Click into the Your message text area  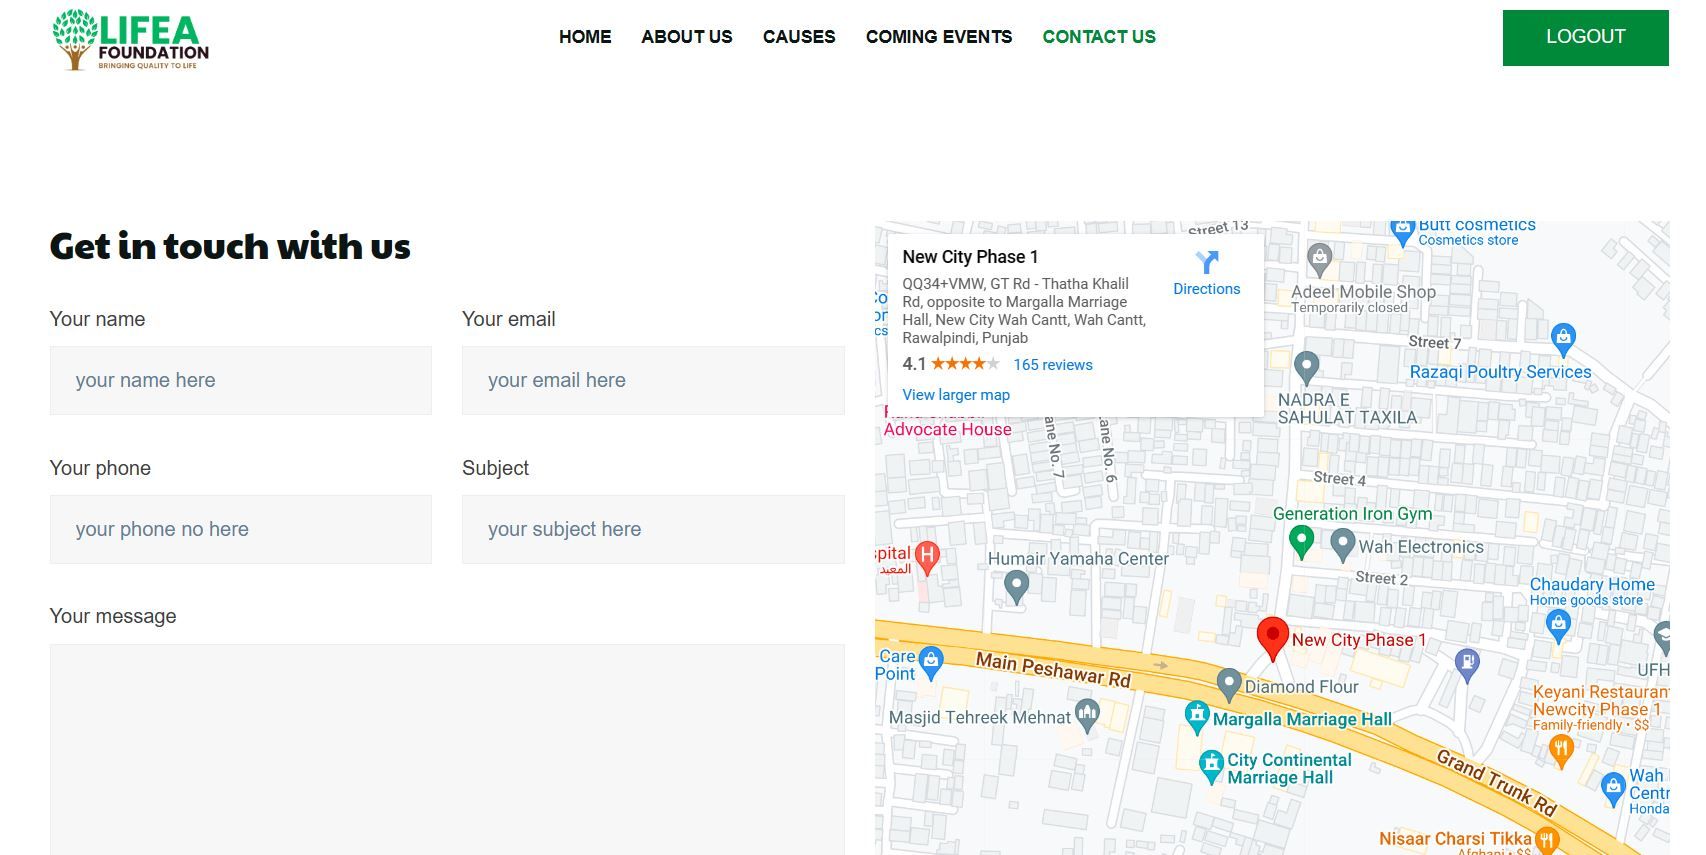tap(447, 749)
